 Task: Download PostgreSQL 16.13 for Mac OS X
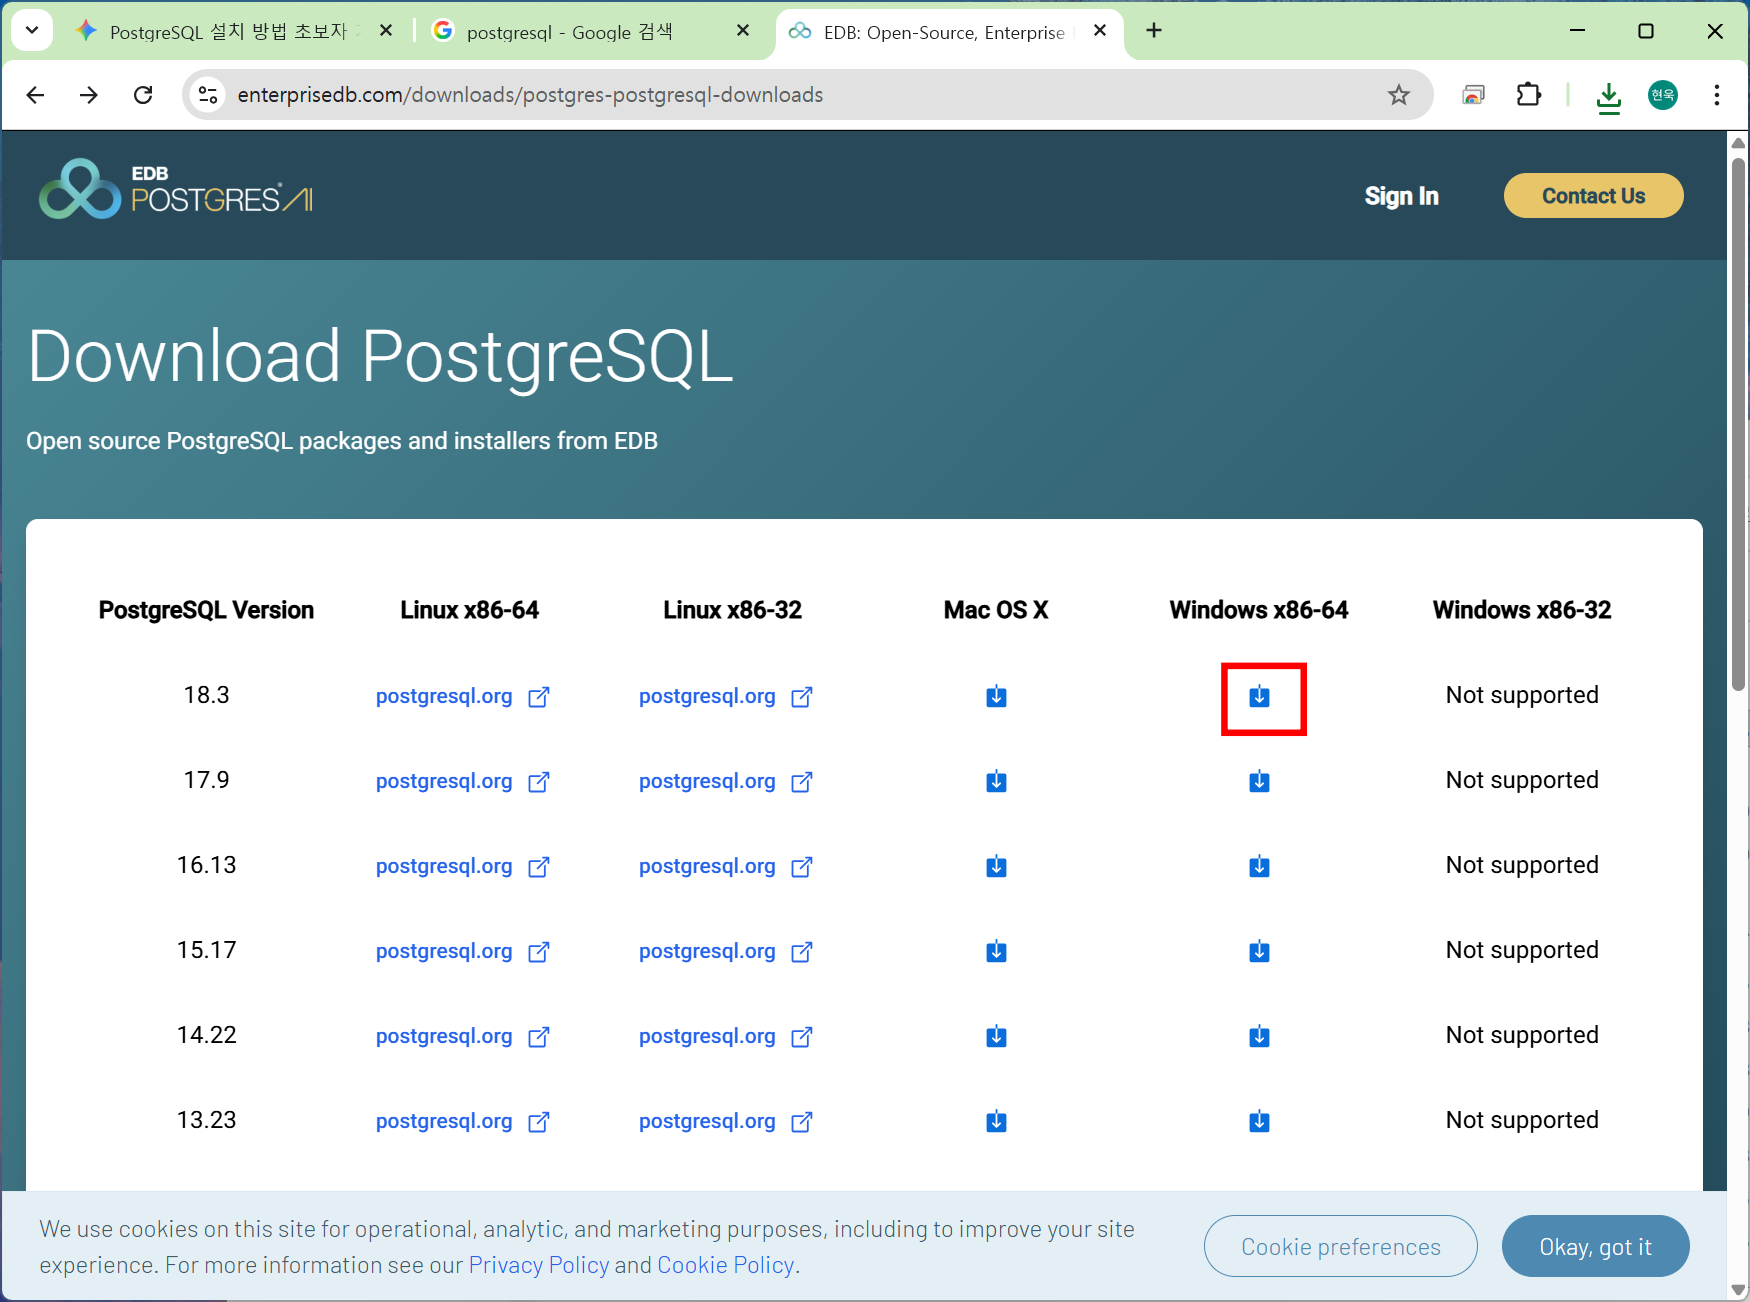(996, 866)
